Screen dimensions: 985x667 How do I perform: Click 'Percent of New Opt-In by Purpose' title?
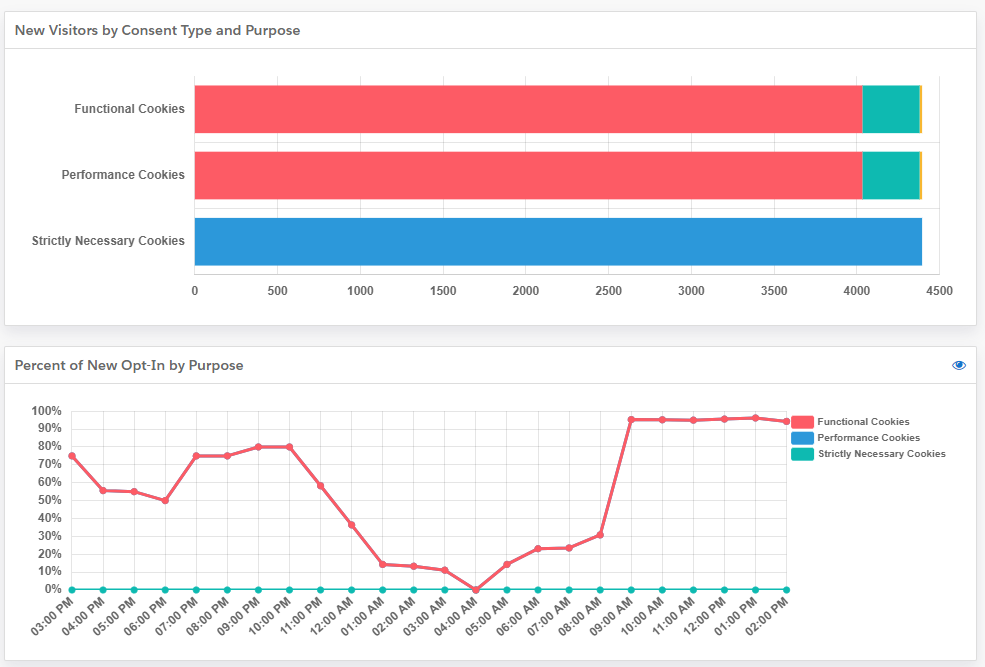point(129,366)
